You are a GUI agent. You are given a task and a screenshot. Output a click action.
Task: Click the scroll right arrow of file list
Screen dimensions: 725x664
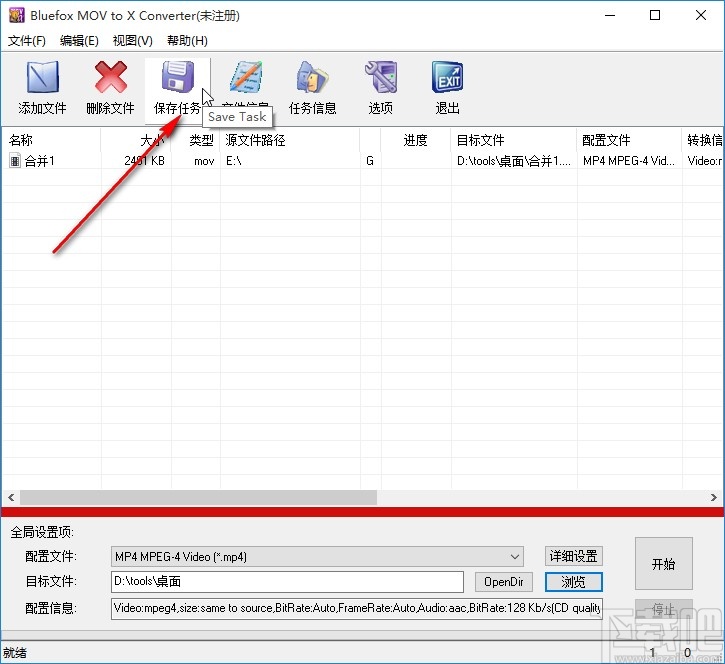pyautogui.click(x=714, y=498)
